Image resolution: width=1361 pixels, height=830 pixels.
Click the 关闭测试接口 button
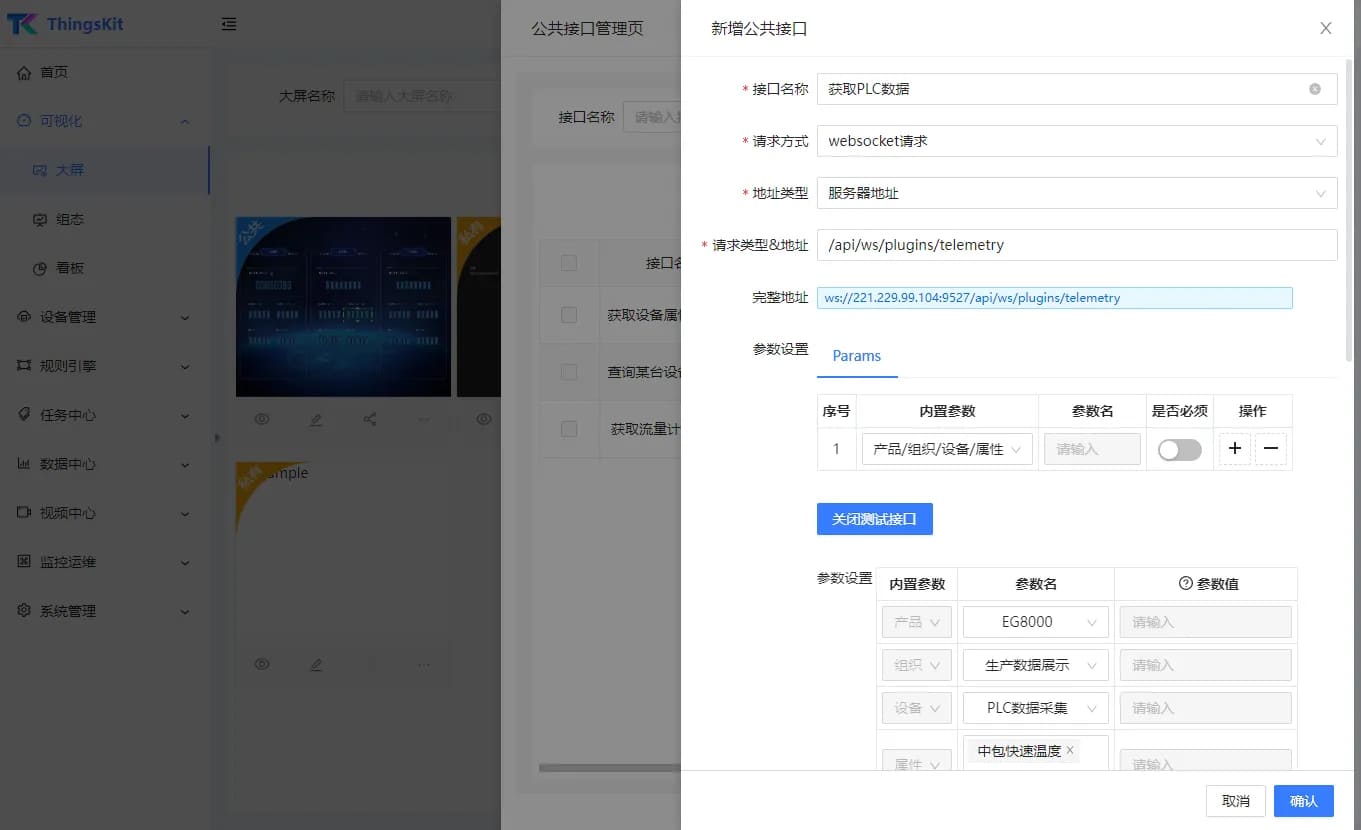pos(874,519)
